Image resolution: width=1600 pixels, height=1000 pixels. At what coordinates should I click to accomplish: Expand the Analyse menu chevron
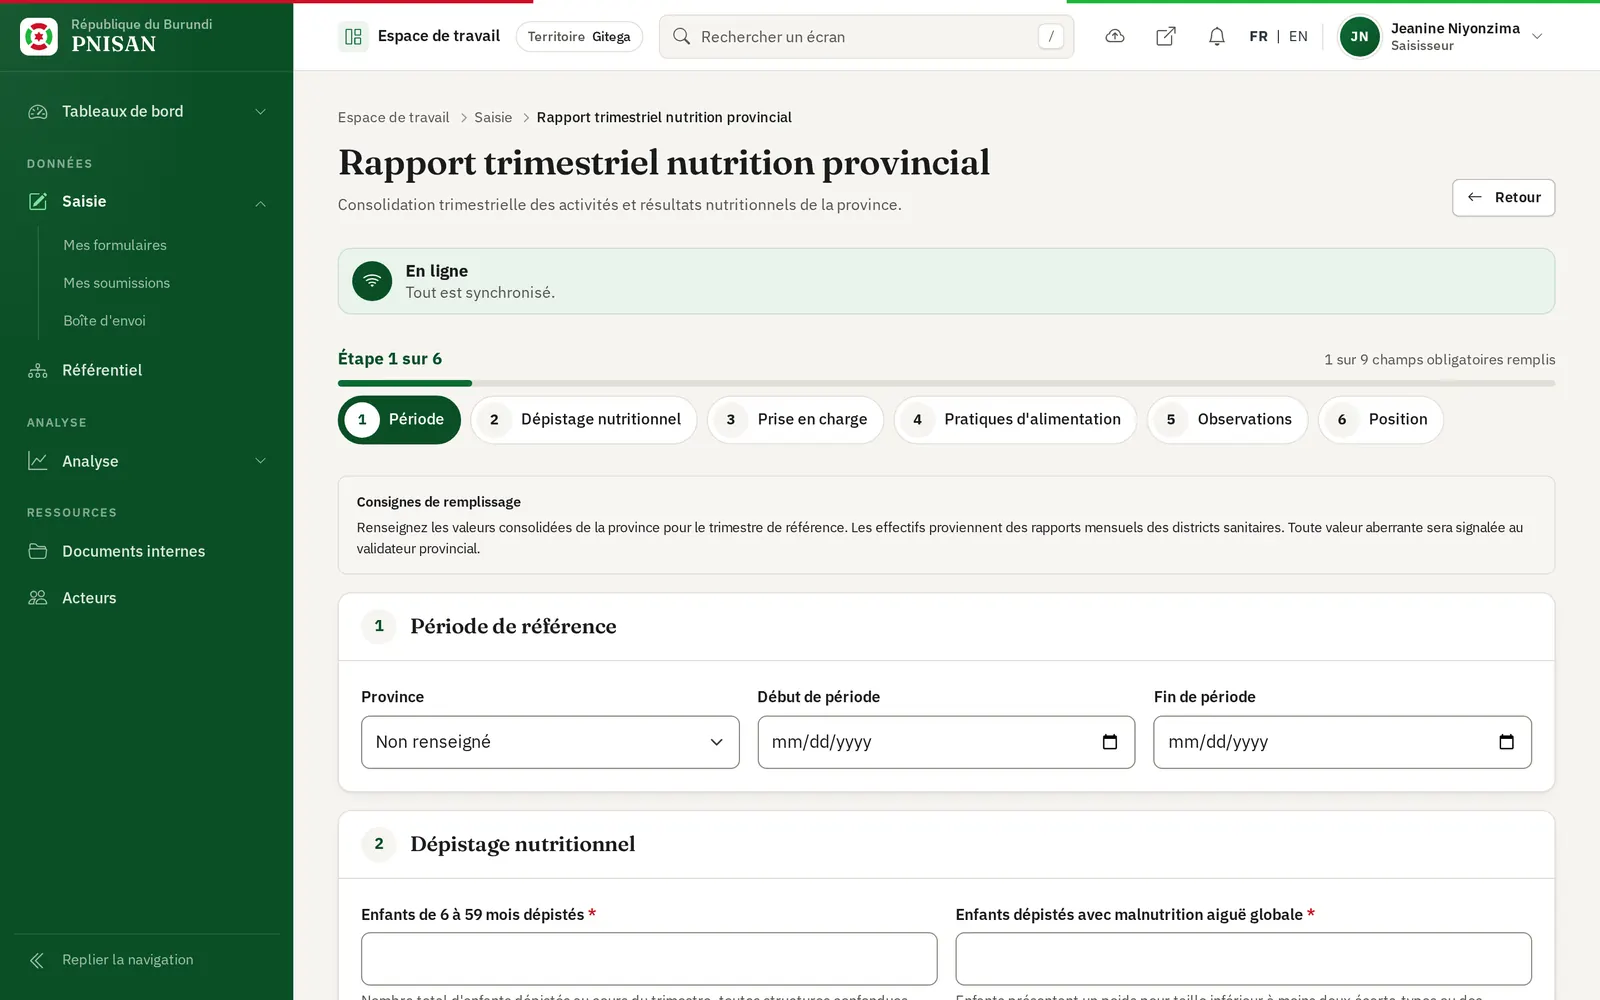pyautogui.click(x=261, y=461)
